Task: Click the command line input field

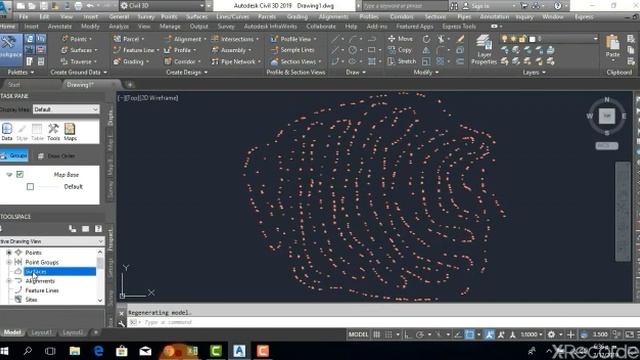Action: point(384,322)
